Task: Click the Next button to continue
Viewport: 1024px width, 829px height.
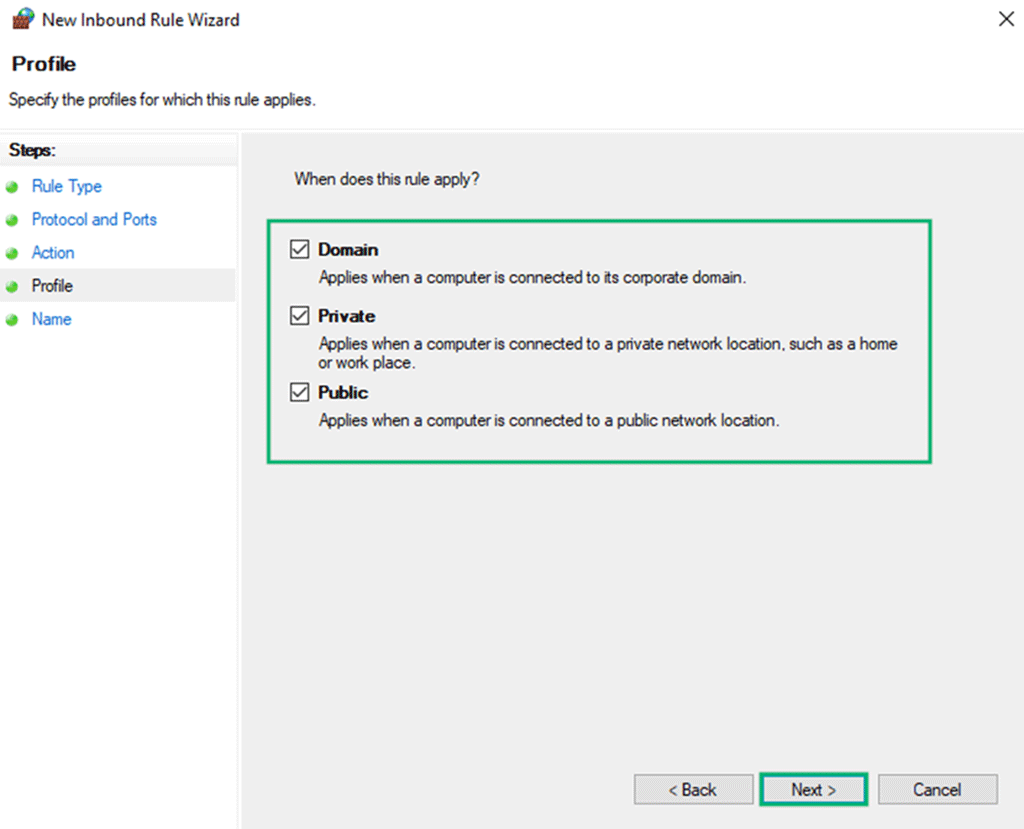Action: point(813,789)
